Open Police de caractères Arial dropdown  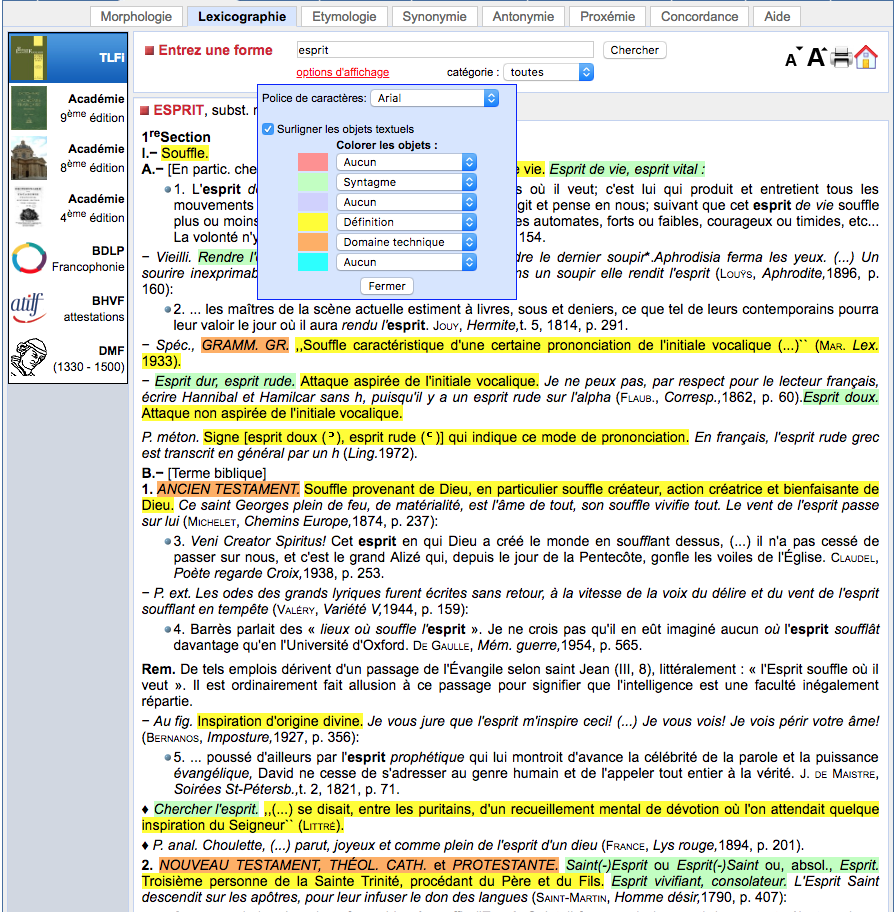(435, 98)
